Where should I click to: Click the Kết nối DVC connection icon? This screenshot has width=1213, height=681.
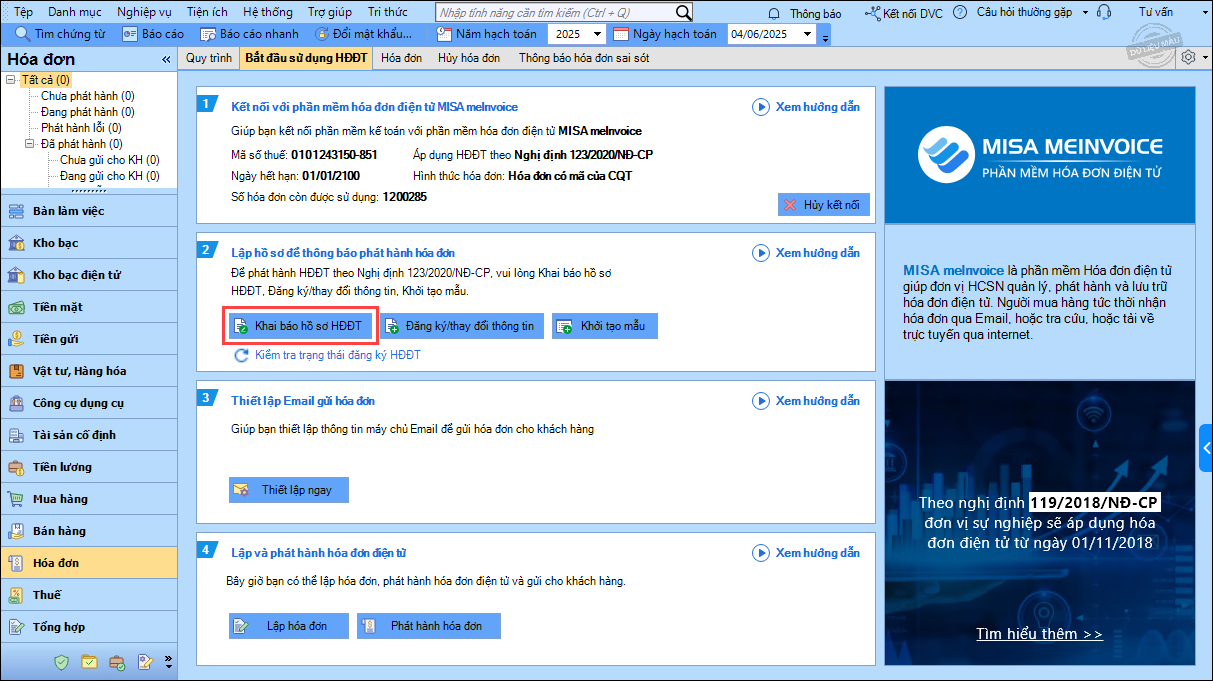[x=873, y=13]
